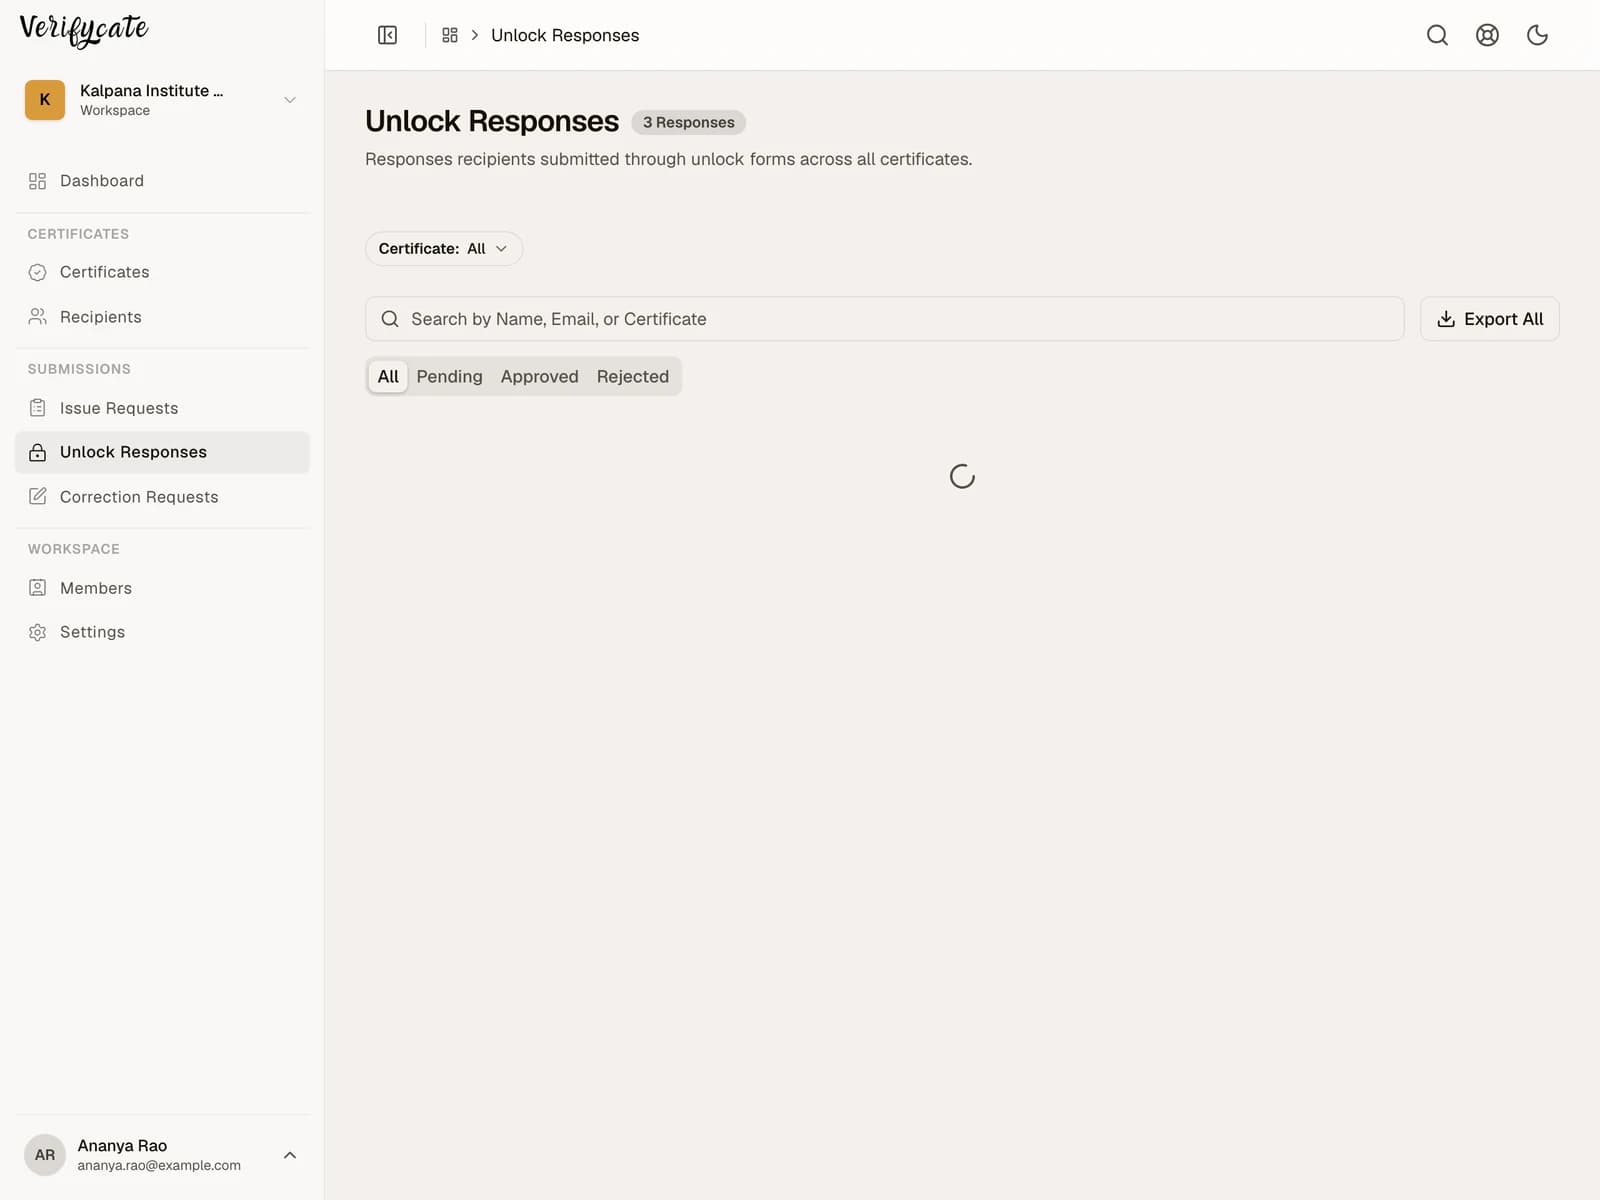Open the breadcrumb home grid icon
This screenshot has height=1200, width=1600.
[450, 35]
